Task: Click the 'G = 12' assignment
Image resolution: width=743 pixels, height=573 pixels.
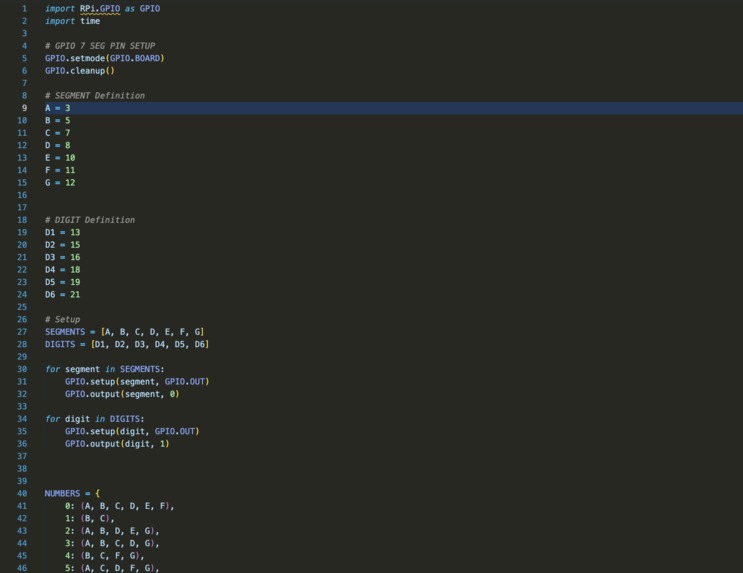Action: click(60, 182)
